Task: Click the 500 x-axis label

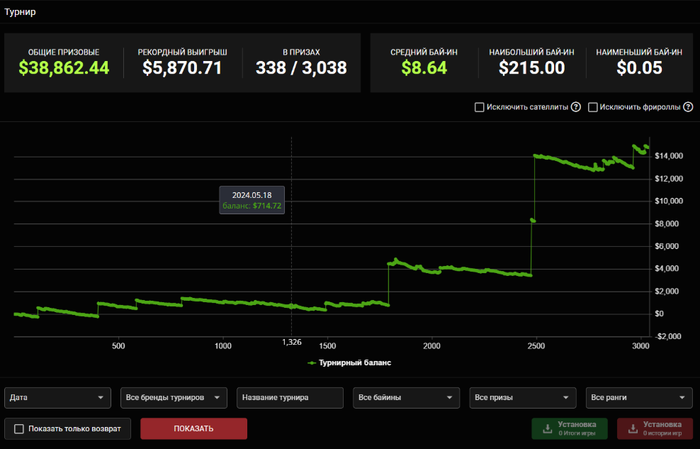Action: tap(118, 346)
